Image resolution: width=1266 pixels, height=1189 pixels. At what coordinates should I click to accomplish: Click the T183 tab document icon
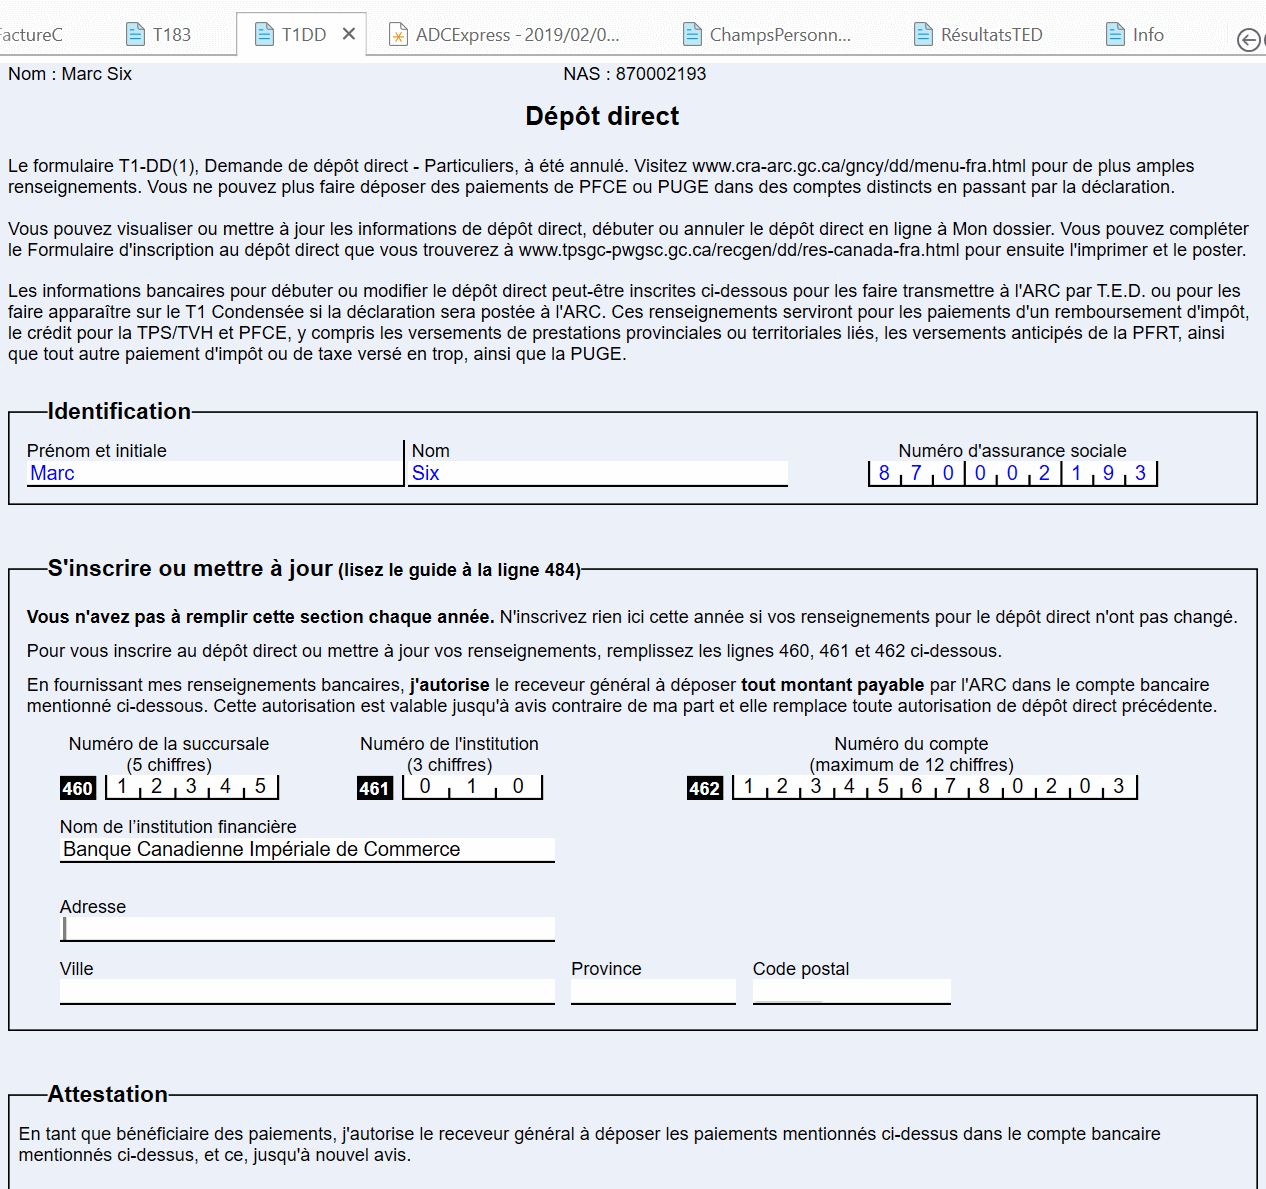coord(136,35)
